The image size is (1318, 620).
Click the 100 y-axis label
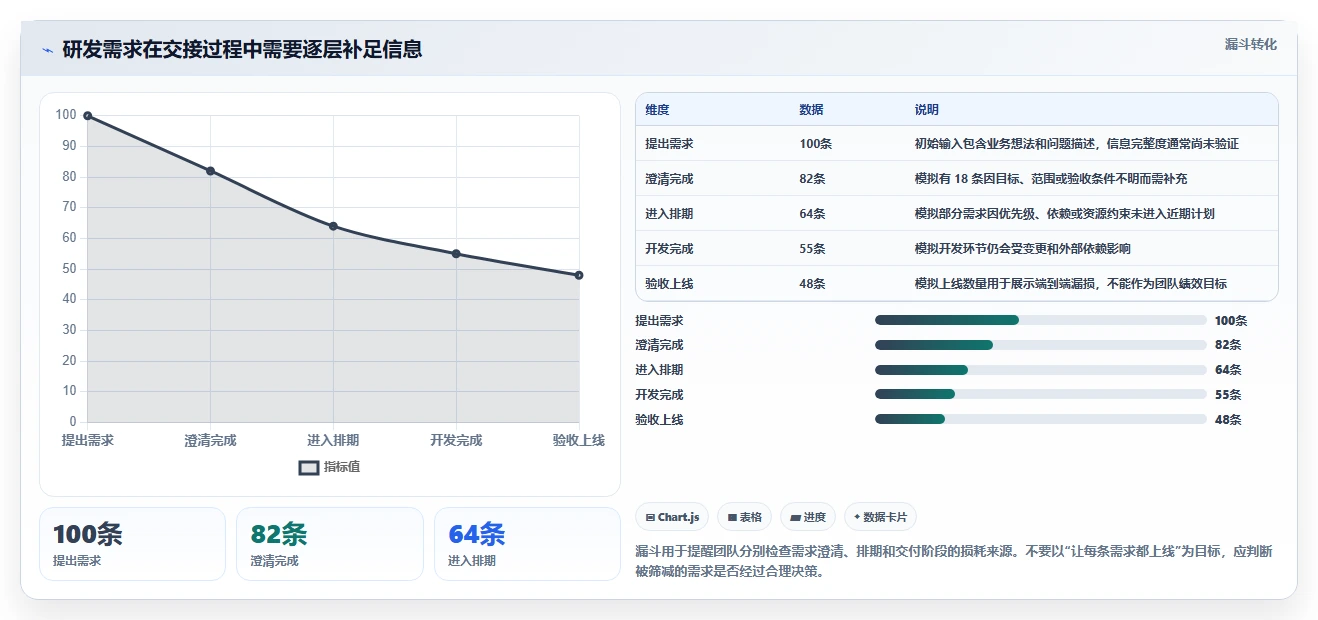coord(66,116)
